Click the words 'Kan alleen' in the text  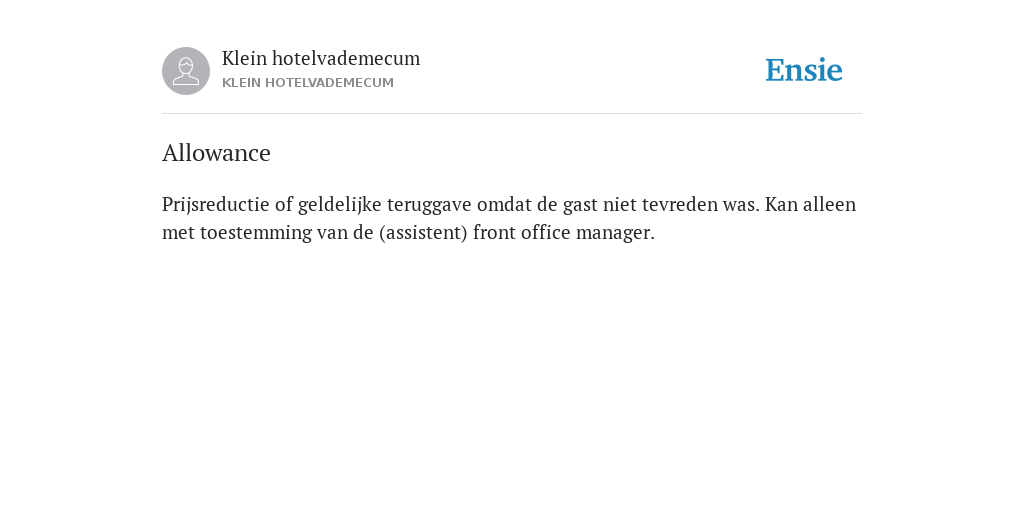pyautogui.click(x=810, y=204)
